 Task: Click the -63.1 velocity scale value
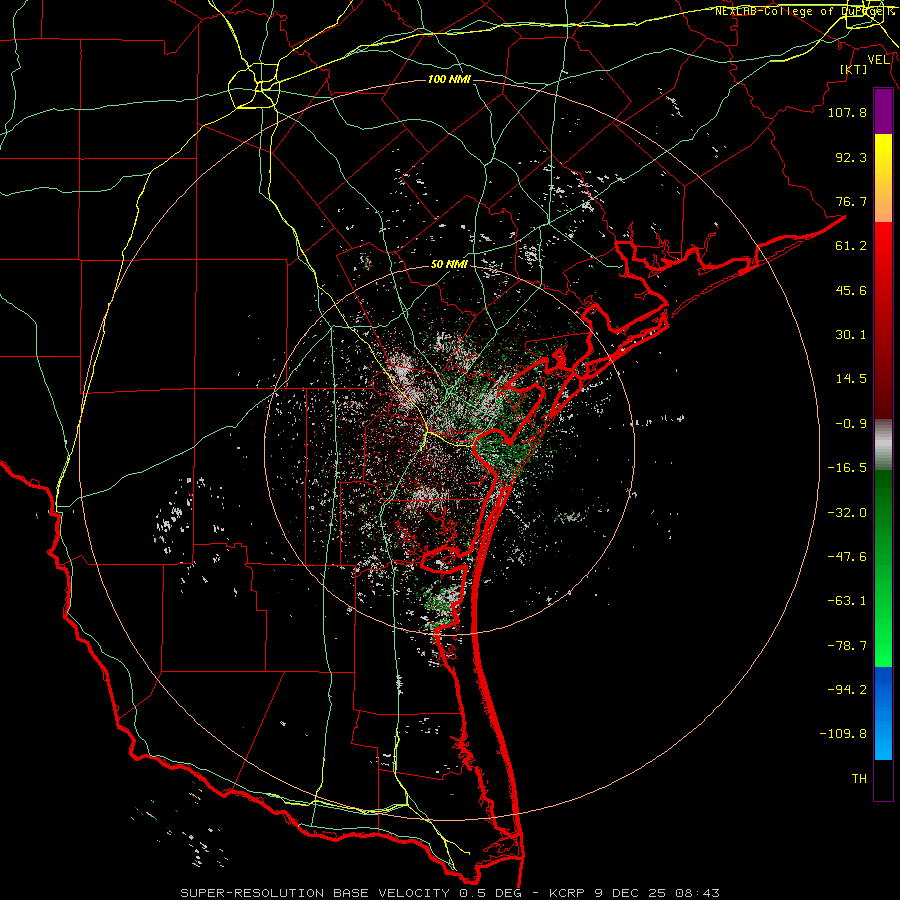[x=847, y=601]
